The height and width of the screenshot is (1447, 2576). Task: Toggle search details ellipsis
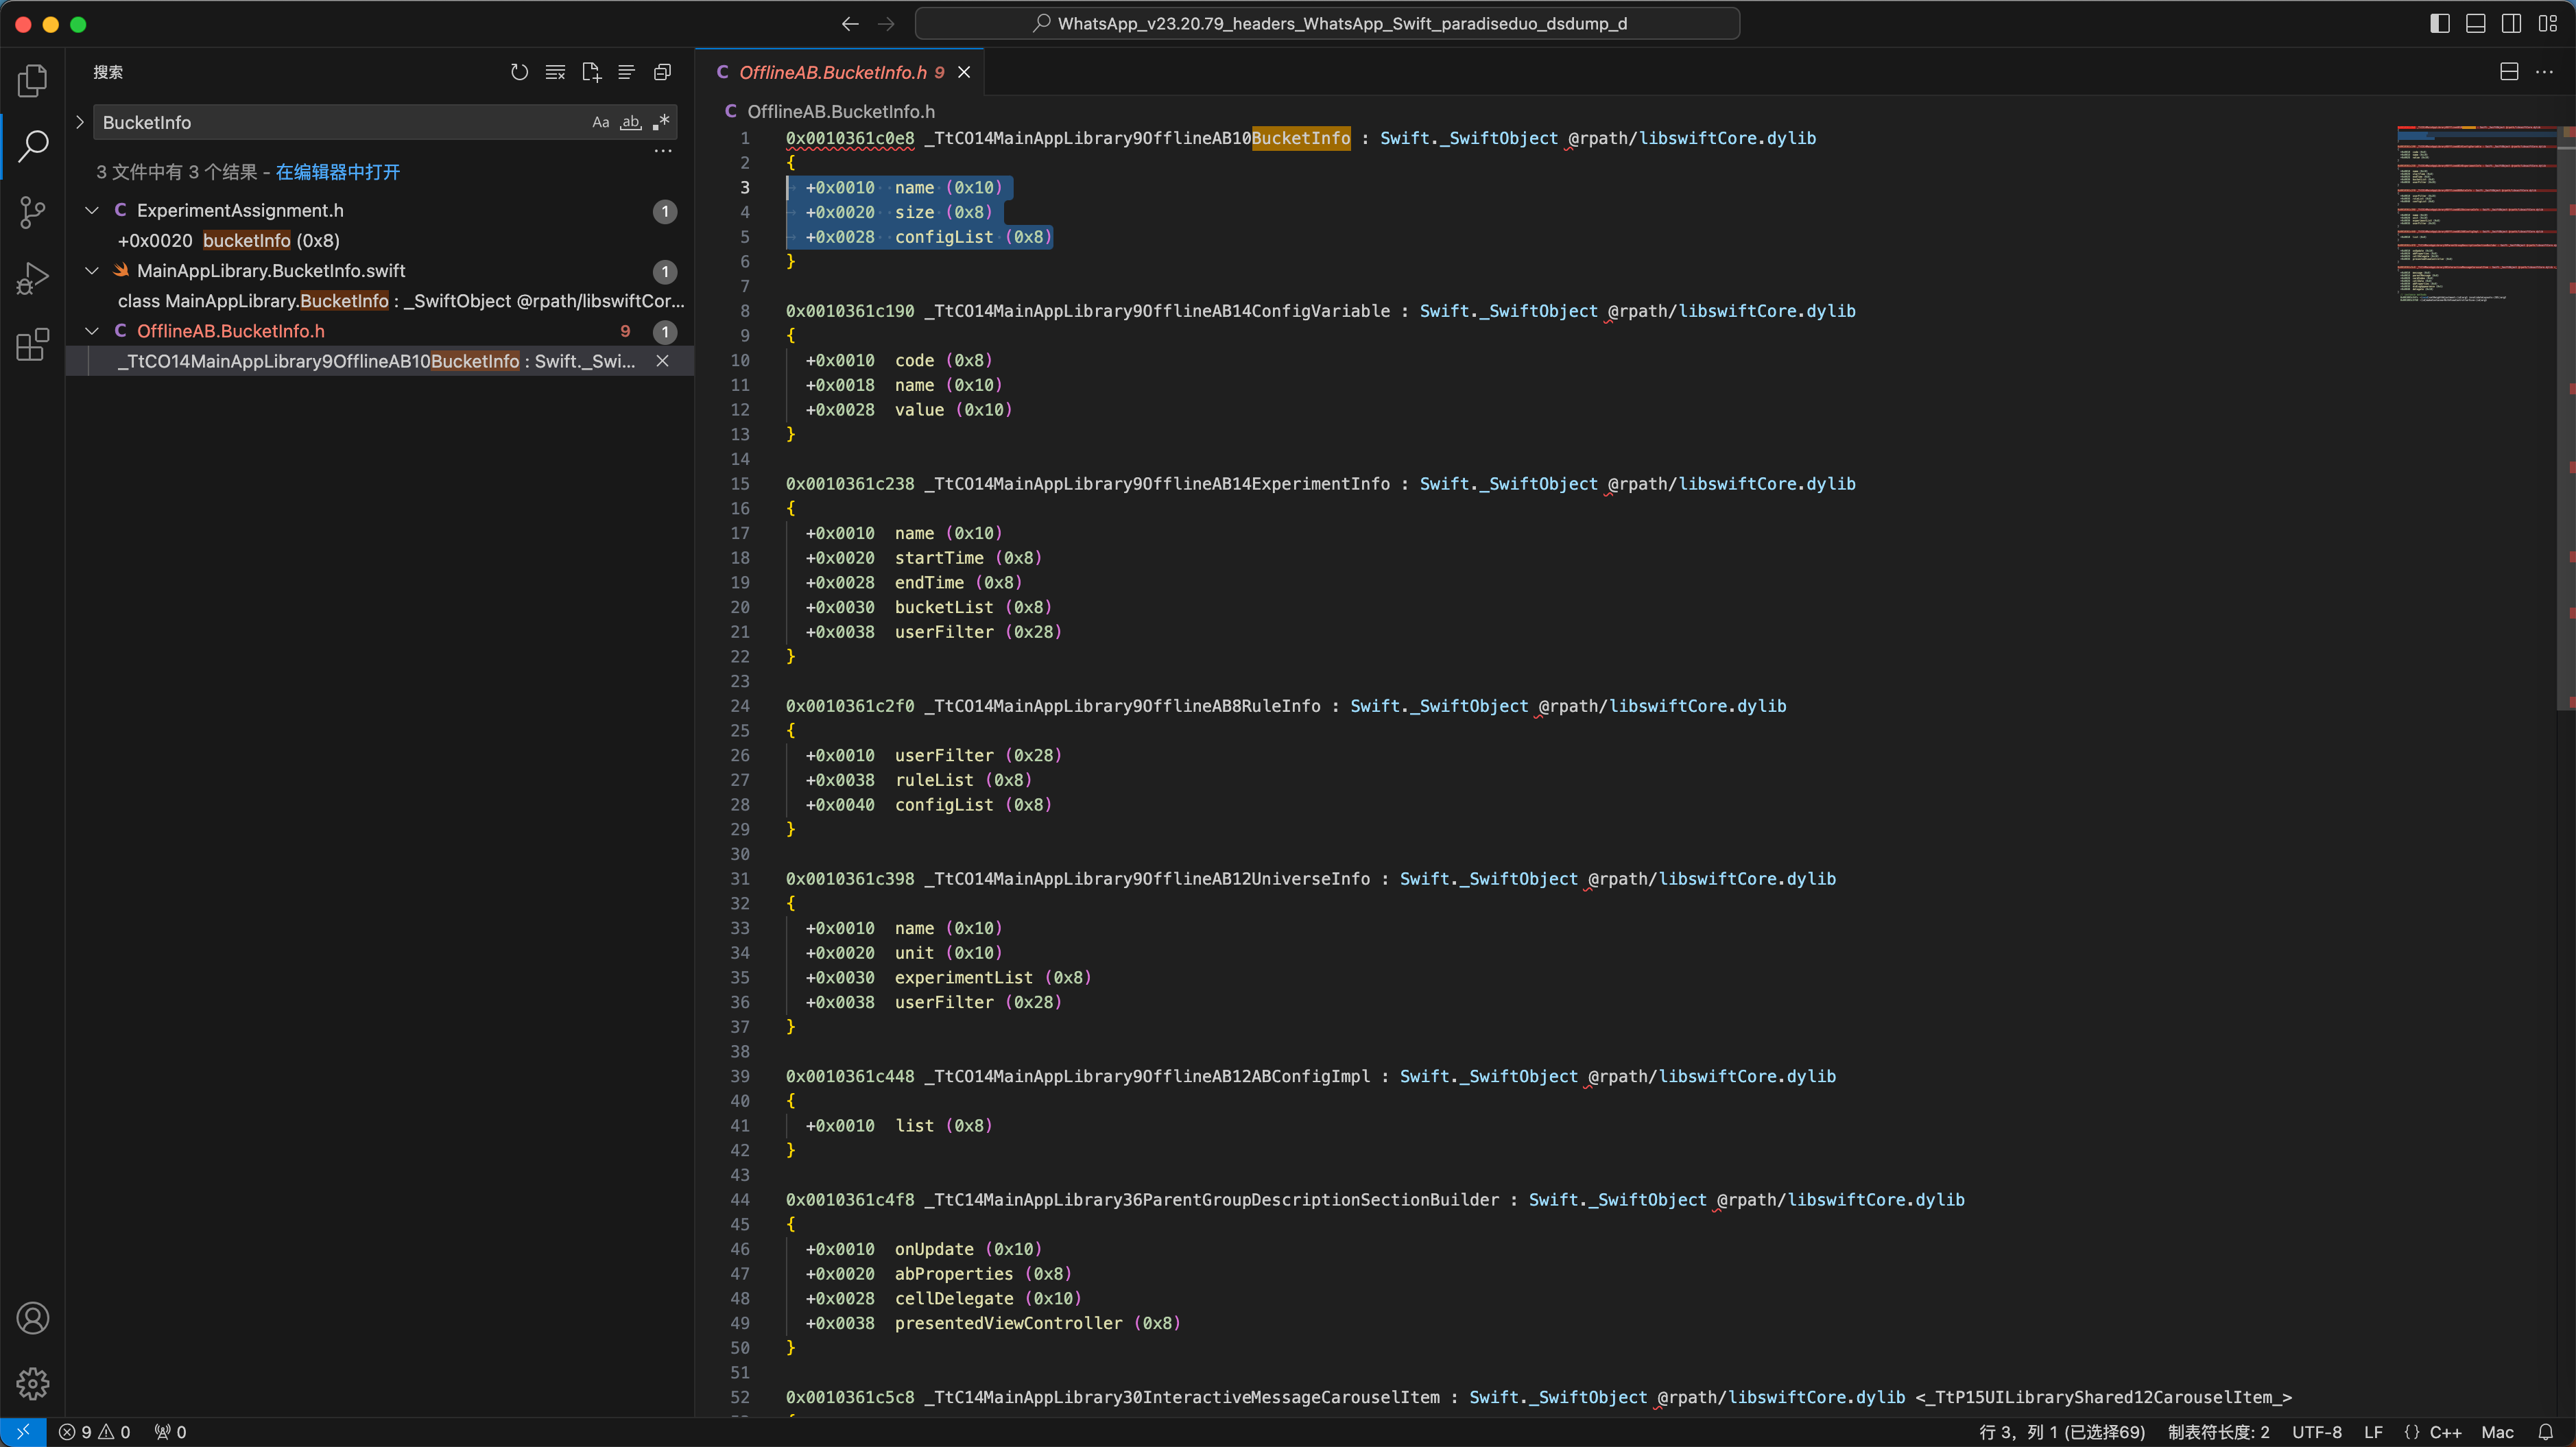(663, 151)
